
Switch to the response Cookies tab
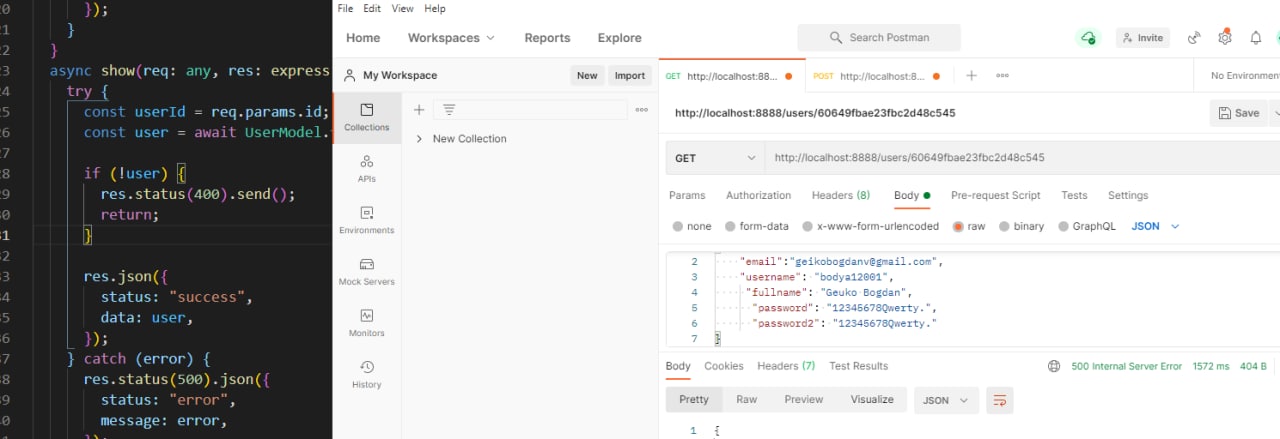click(724, 366)
